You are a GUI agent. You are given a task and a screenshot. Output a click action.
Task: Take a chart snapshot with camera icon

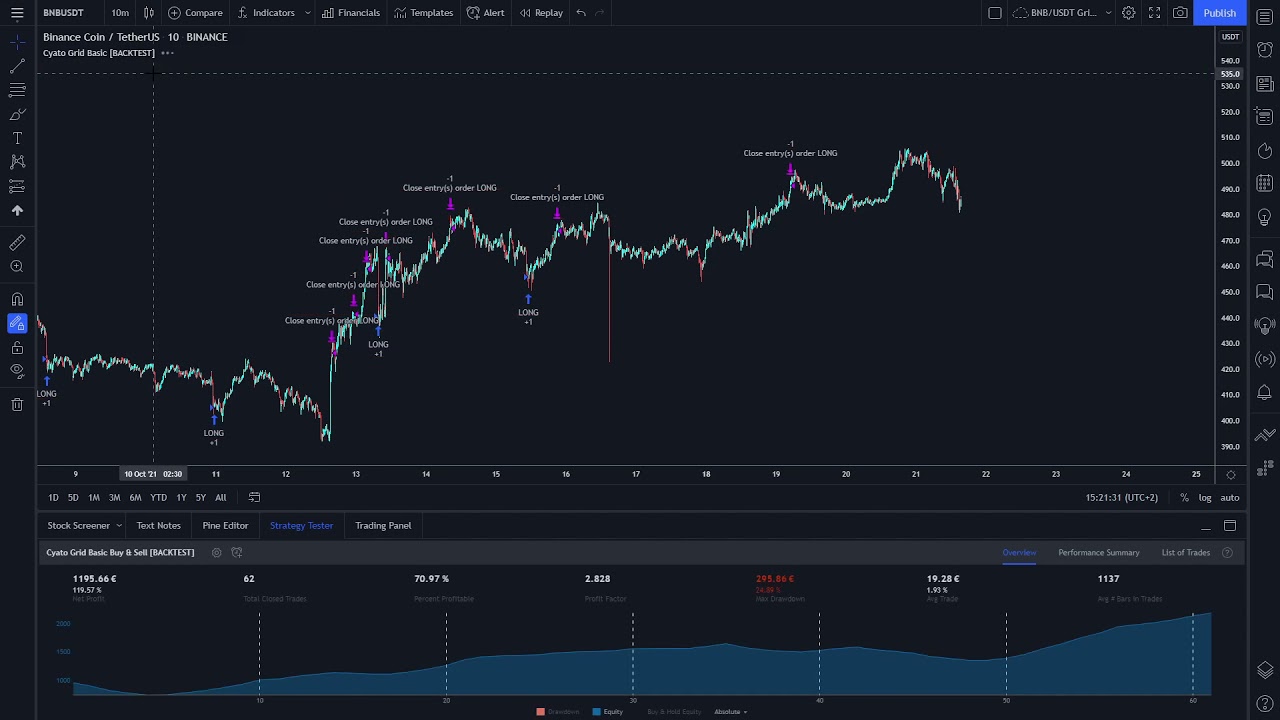[1180, 13]
